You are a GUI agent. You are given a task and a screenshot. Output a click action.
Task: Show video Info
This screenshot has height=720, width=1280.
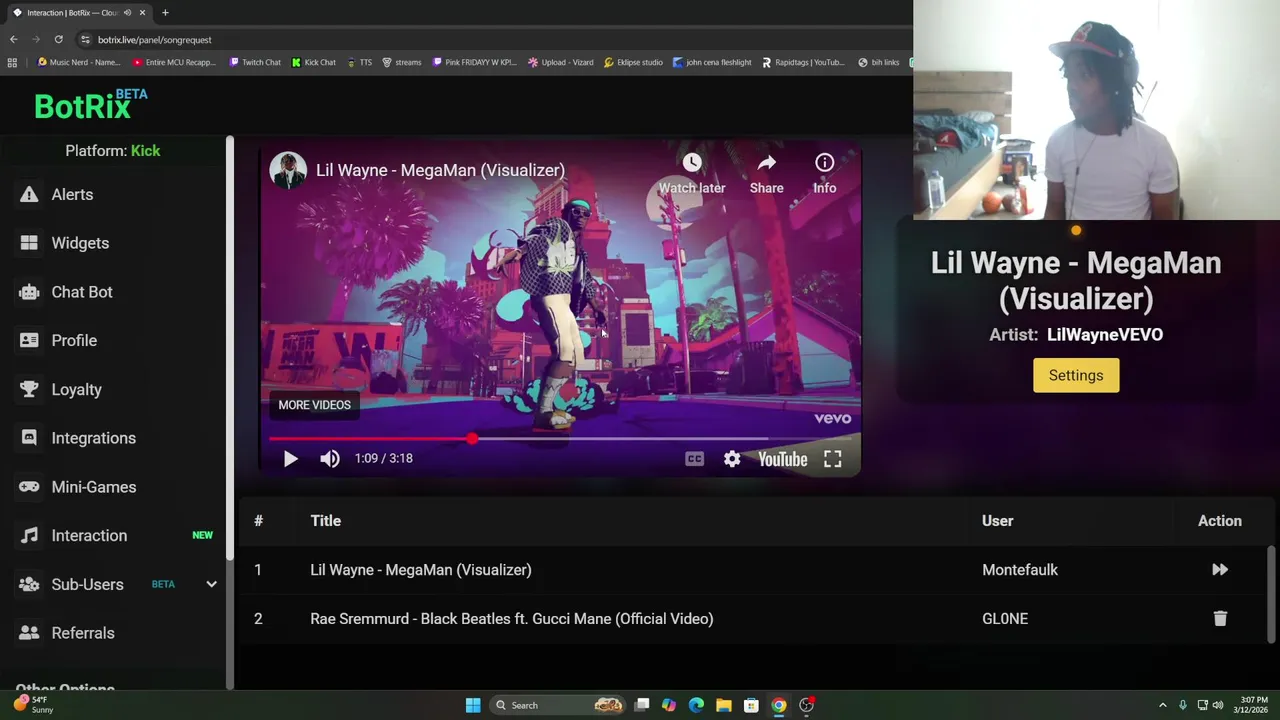[824, 174]
